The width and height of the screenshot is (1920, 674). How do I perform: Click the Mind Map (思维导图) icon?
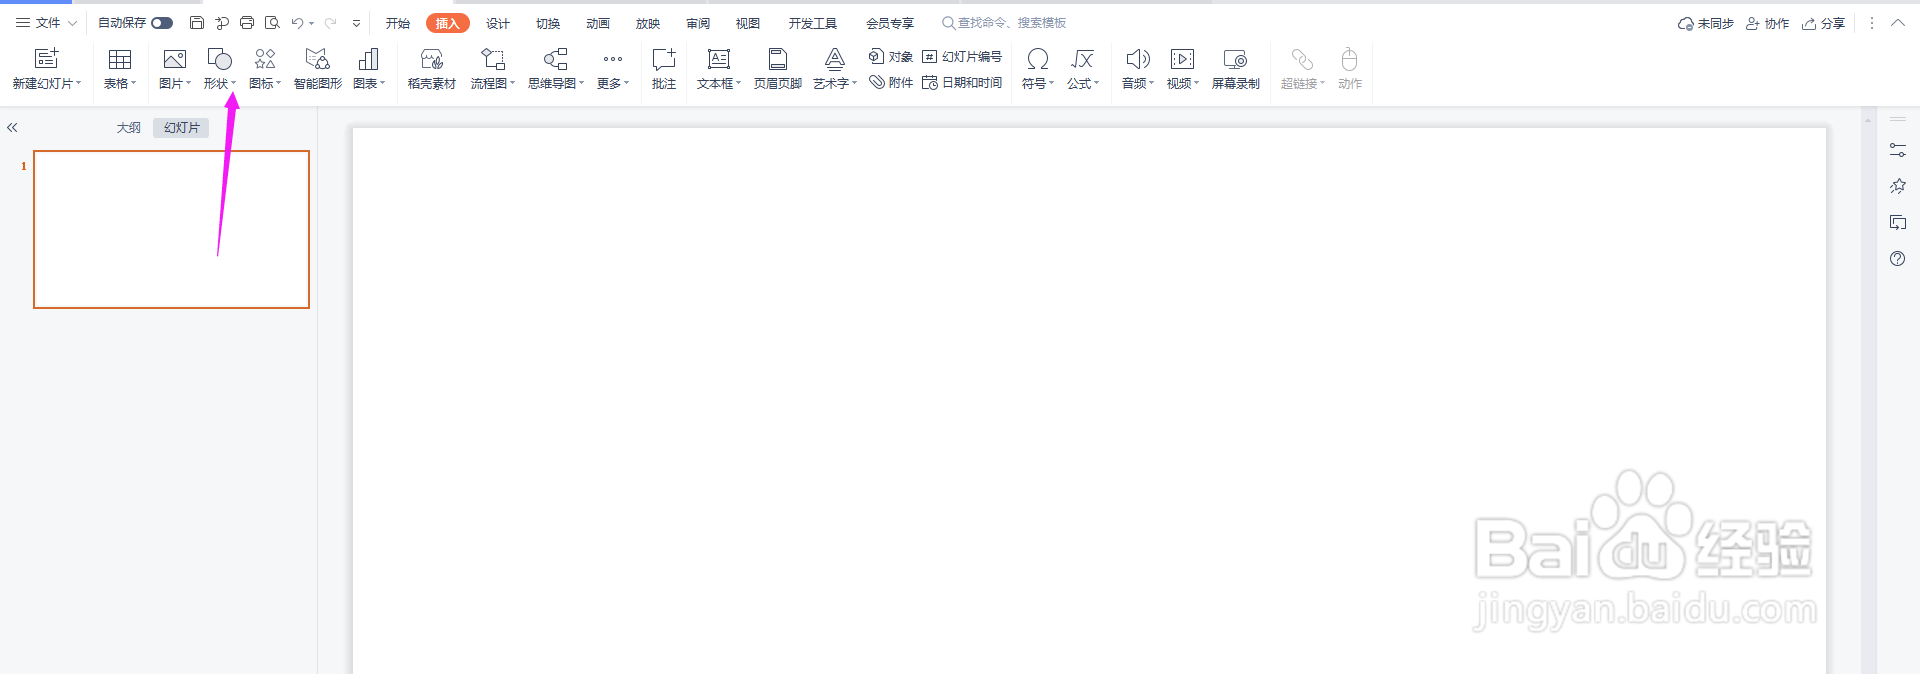[x=556, y=59]
